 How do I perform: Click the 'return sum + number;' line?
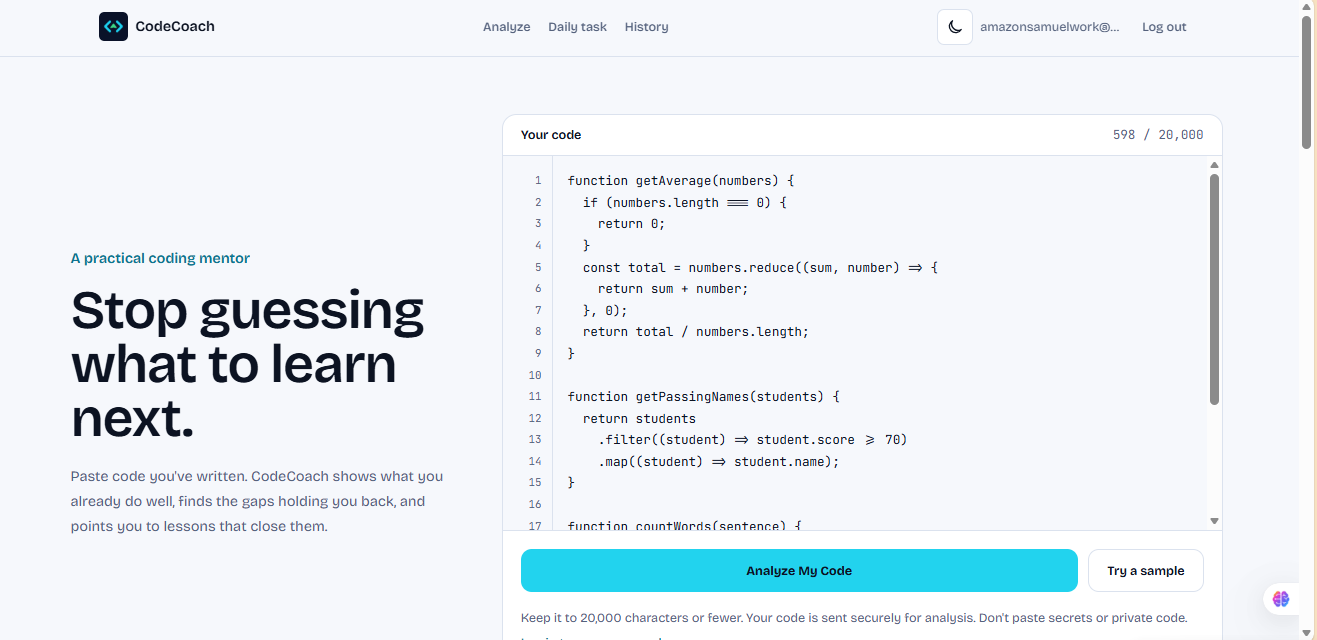point(672,289)
